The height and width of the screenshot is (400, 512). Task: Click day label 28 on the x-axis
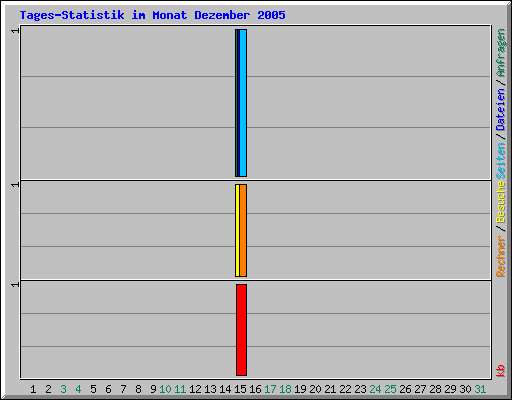[435, 389]
